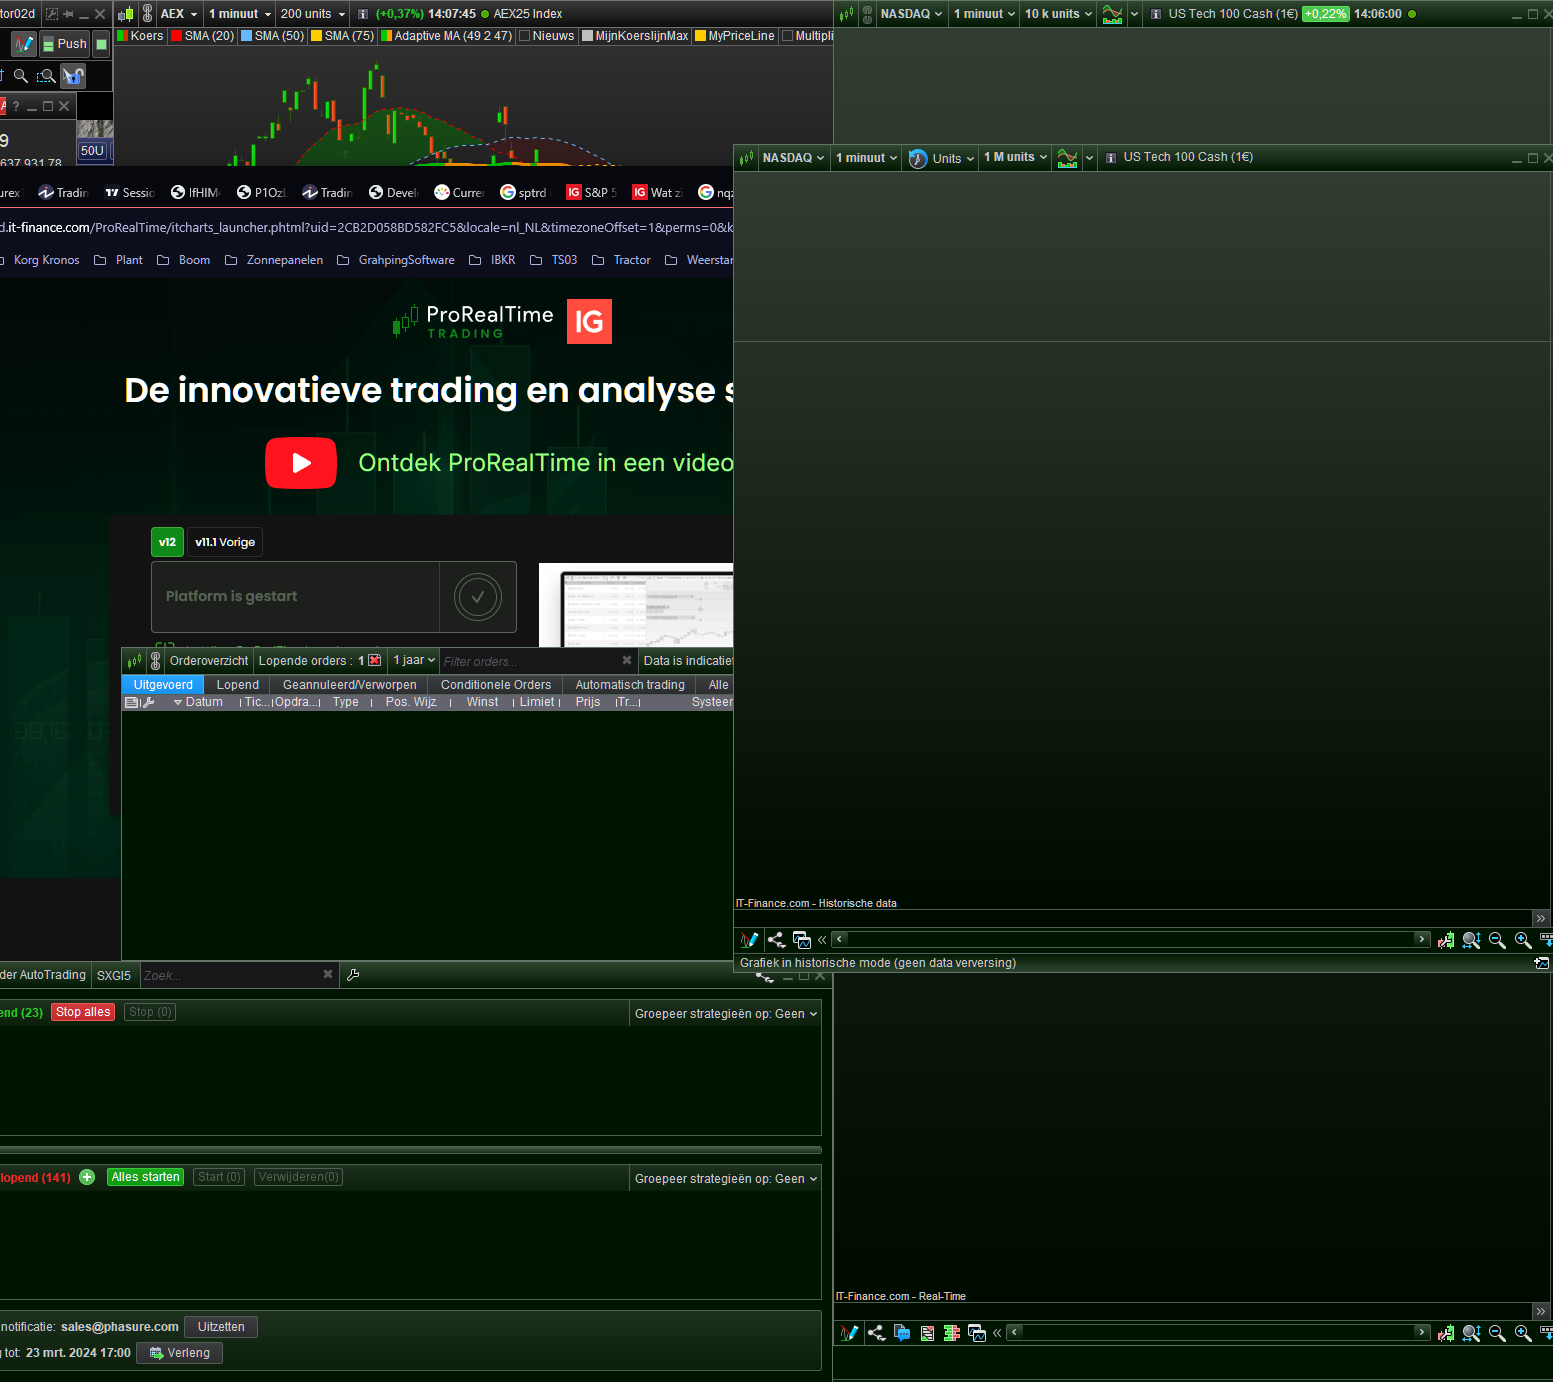Screen dimensions: 1553x1382
Task: Click the Uitzetten button
Action: [221, 1327]
